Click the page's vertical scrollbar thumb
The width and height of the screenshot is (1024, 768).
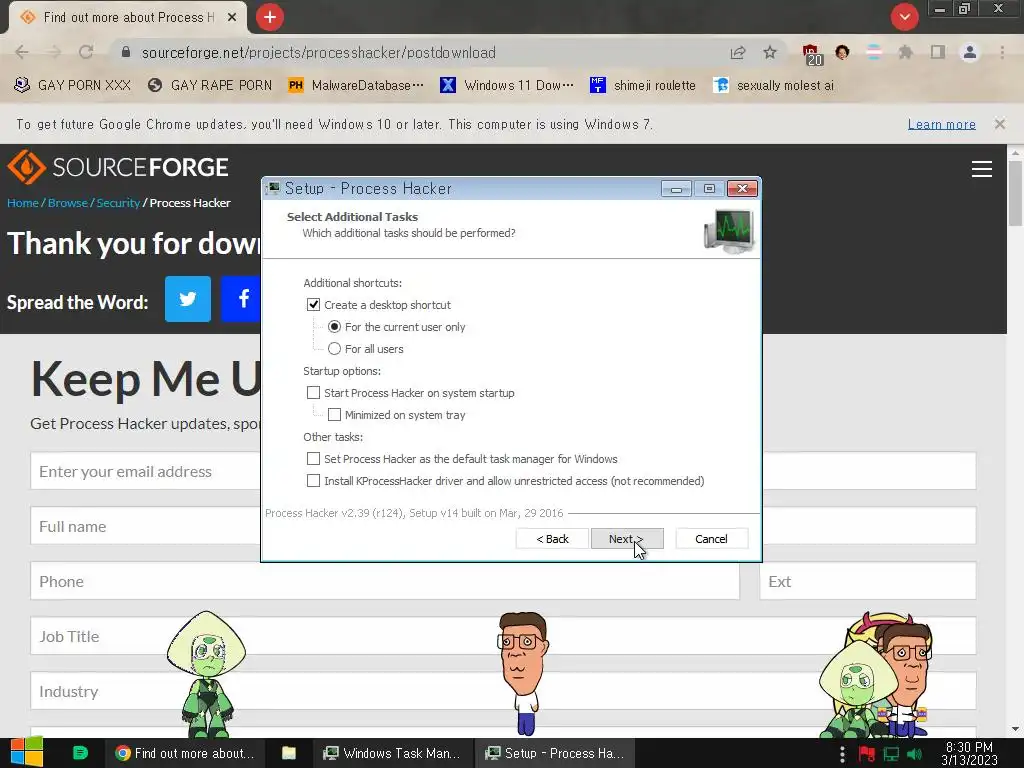point(1015,193)
